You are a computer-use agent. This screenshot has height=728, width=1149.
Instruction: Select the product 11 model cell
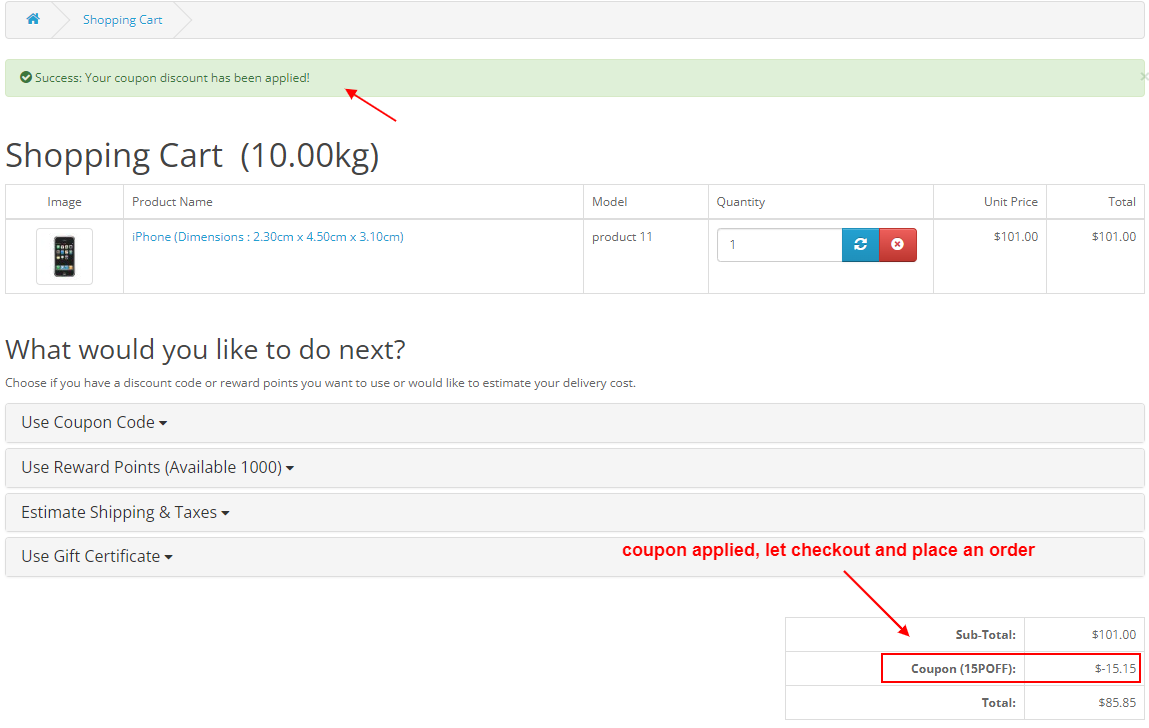[x=622, y=237]
